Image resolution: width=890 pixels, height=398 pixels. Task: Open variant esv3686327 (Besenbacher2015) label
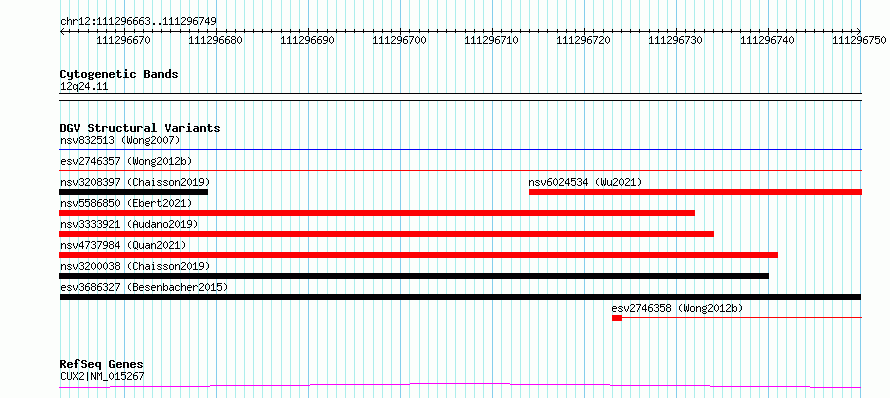(x=144, y=287)
